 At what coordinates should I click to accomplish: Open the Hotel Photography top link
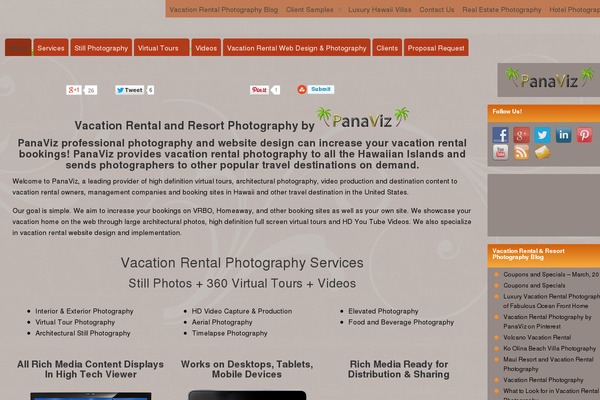pyautogui.click(x=574, y=10)
